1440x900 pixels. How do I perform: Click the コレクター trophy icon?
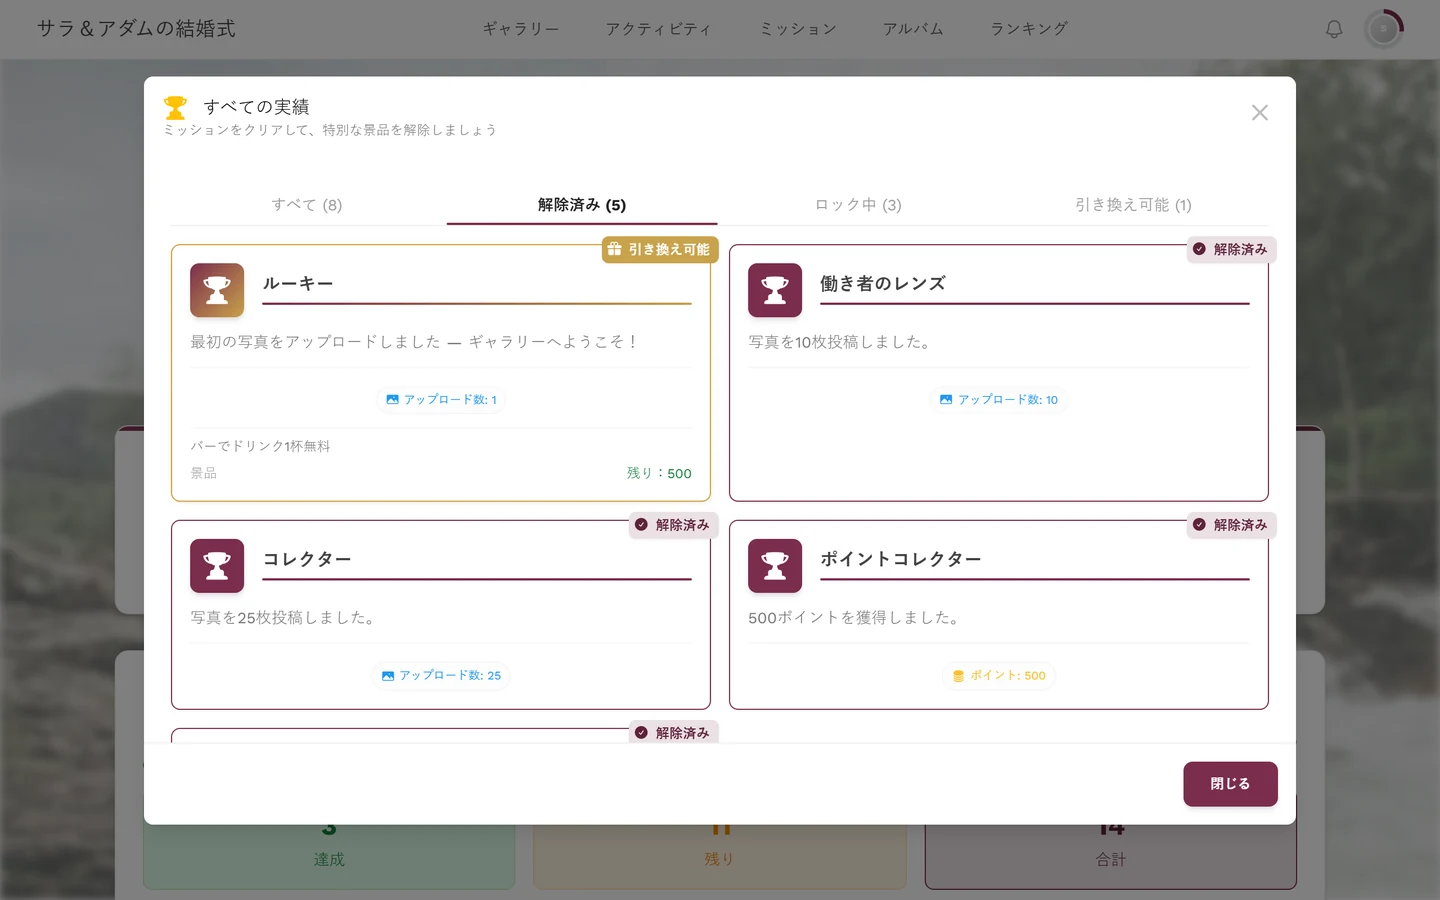(x=217, y=566)
